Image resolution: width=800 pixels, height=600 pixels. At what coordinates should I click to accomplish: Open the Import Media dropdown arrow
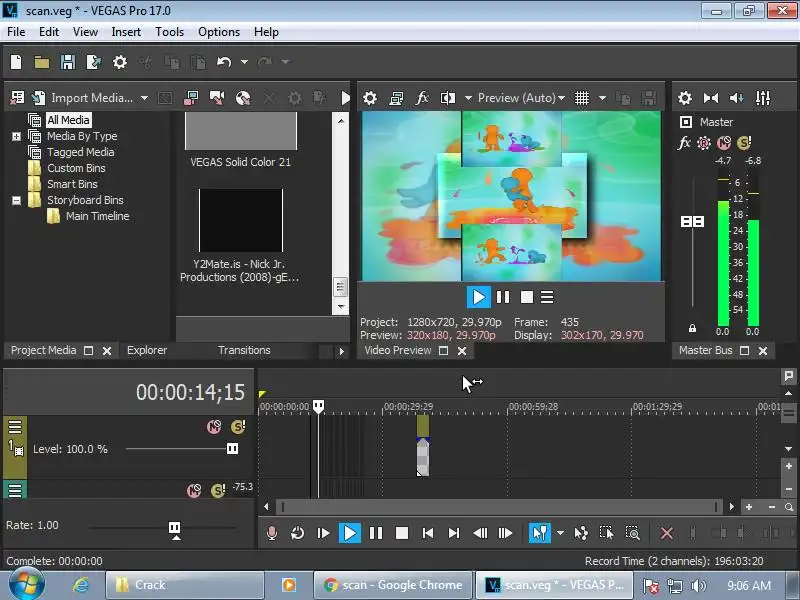pos(144,98)
